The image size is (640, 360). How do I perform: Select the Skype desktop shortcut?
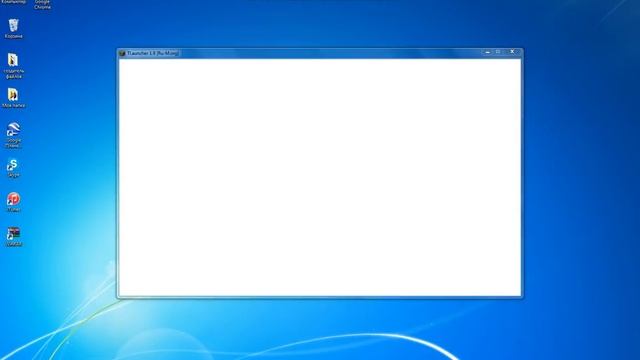[13, 168]
